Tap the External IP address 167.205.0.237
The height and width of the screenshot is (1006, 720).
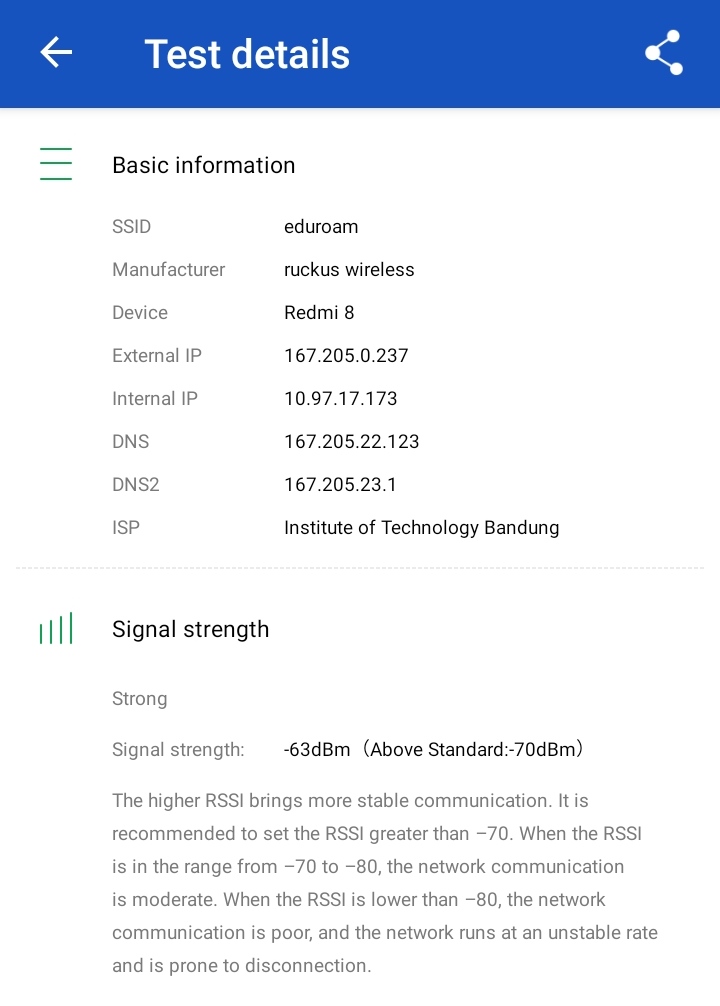click(346, 356)
